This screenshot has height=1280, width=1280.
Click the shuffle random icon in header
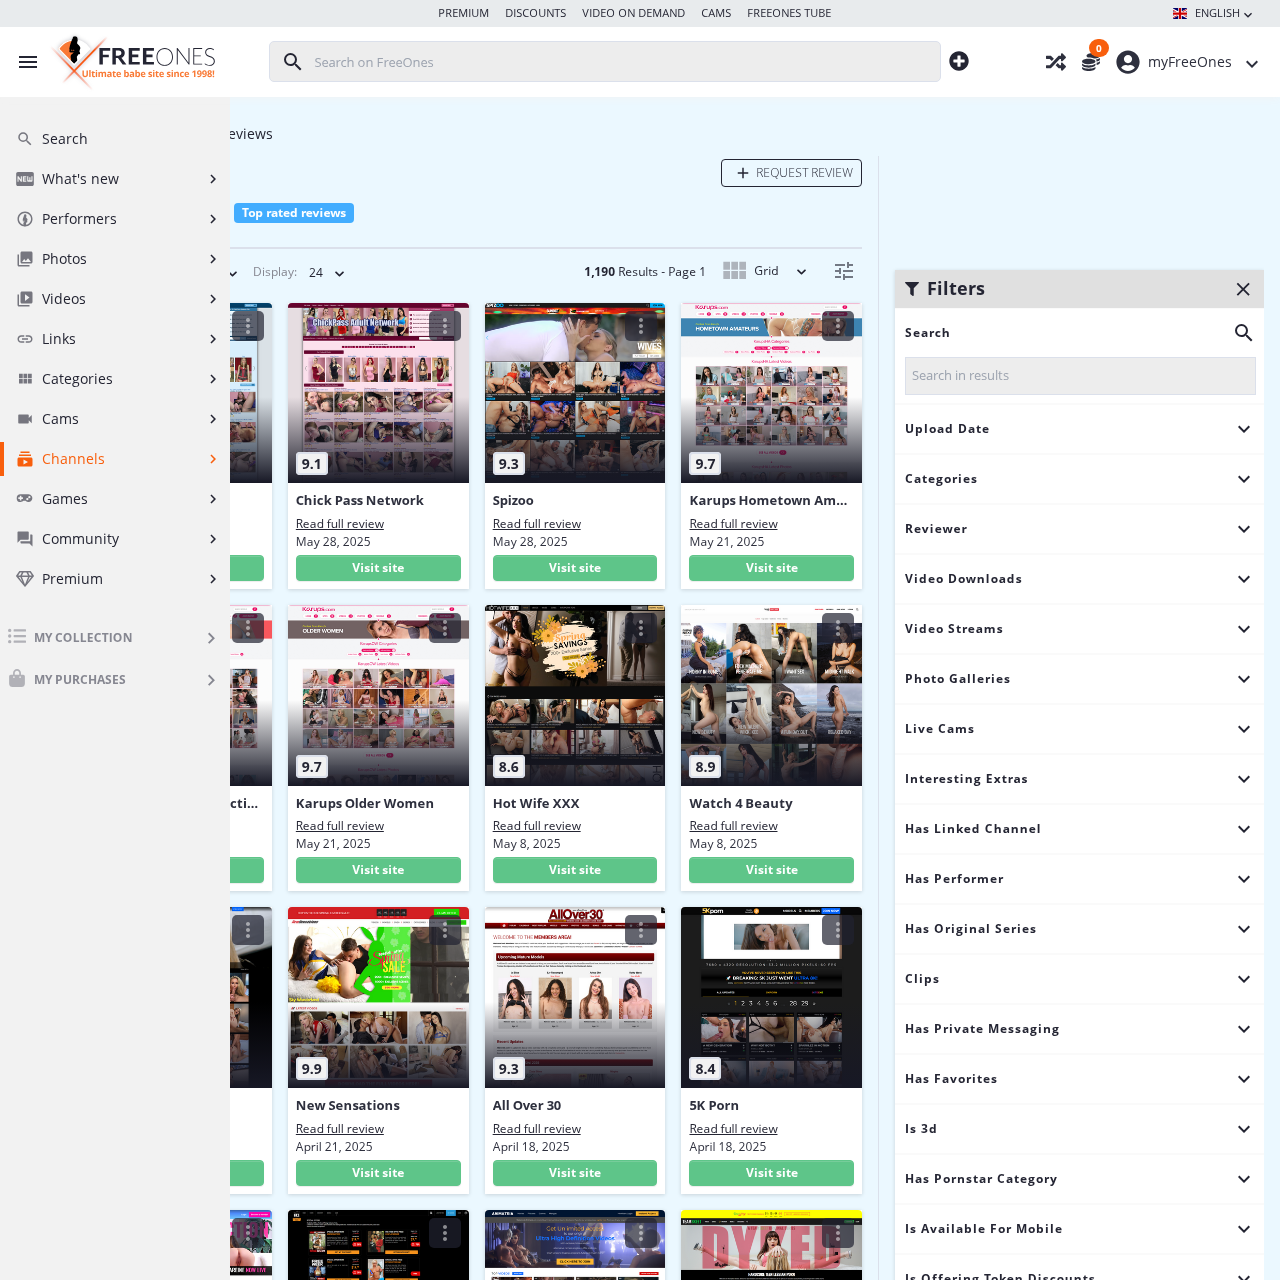1055,62
